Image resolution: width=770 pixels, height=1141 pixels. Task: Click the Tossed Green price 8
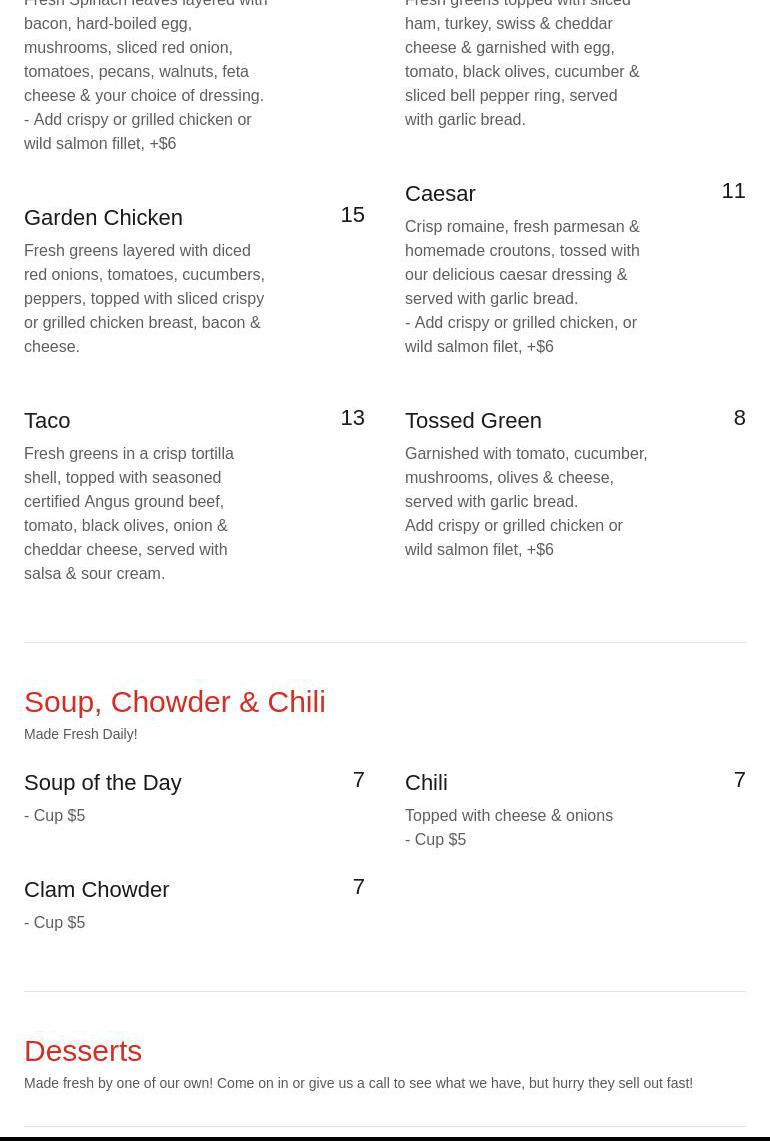pos(739,417)
